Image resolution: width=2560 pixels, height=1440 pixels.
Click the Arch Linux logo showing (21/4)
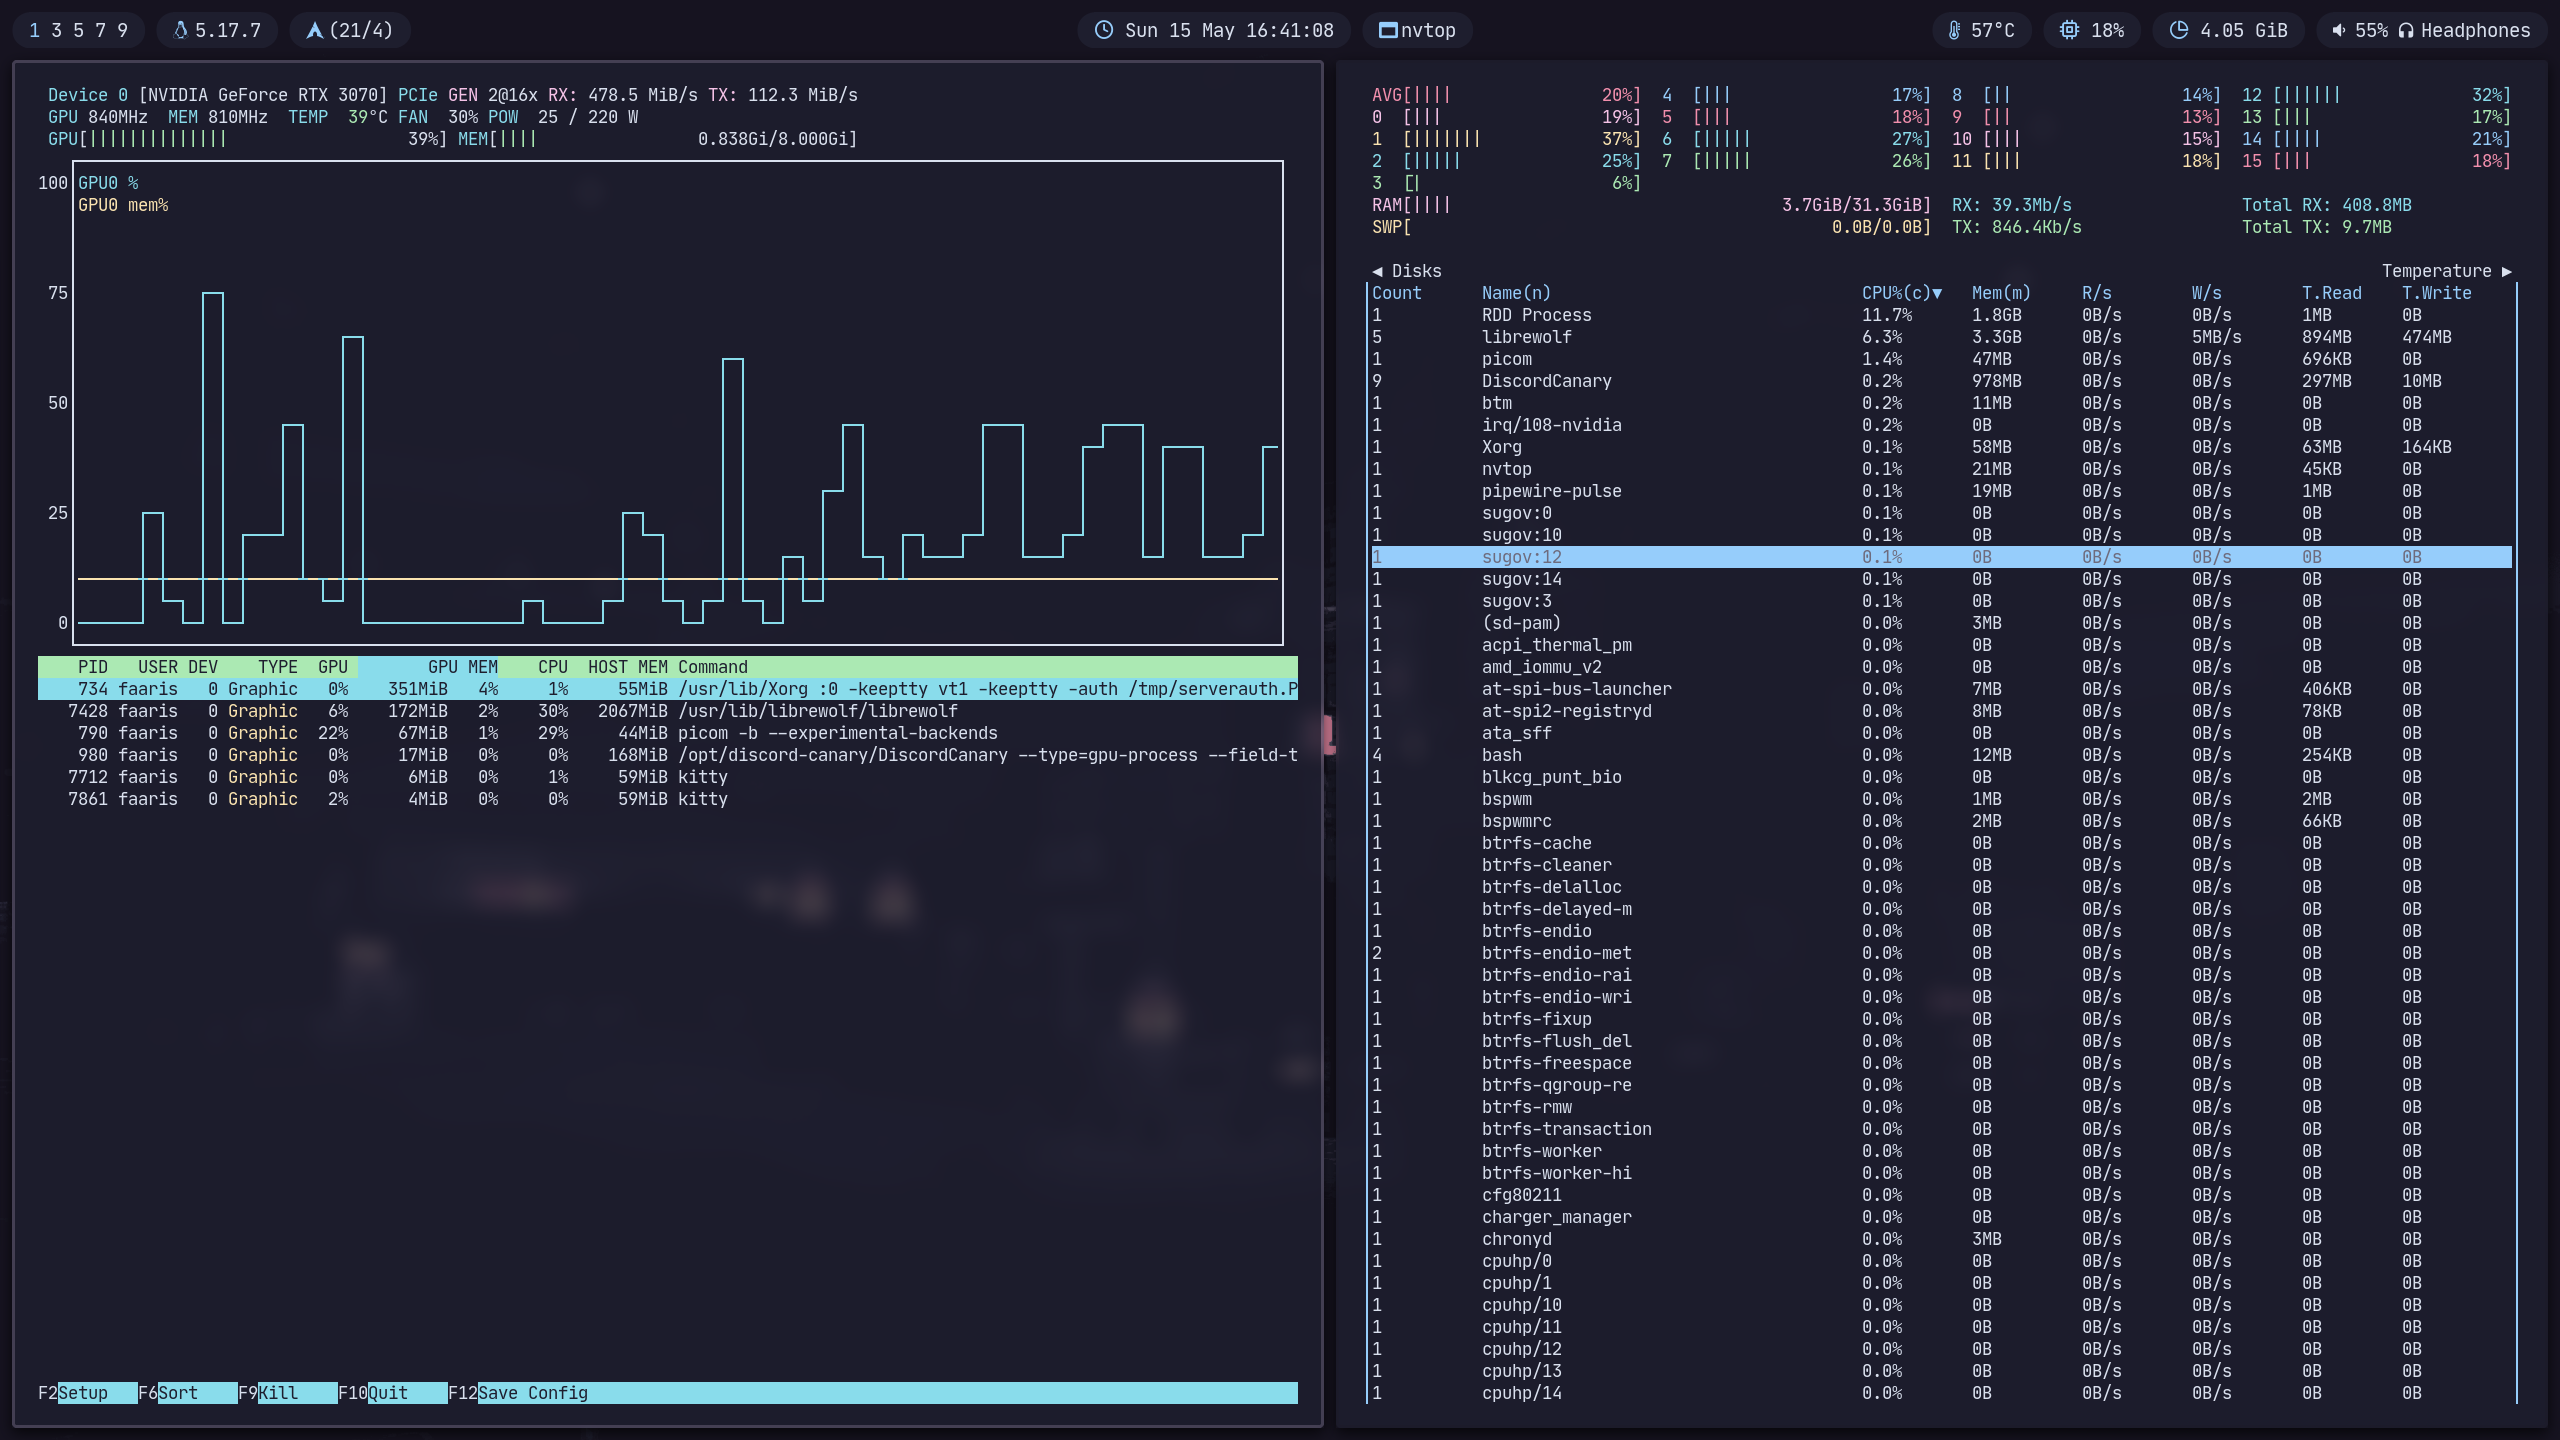point(316,30)
